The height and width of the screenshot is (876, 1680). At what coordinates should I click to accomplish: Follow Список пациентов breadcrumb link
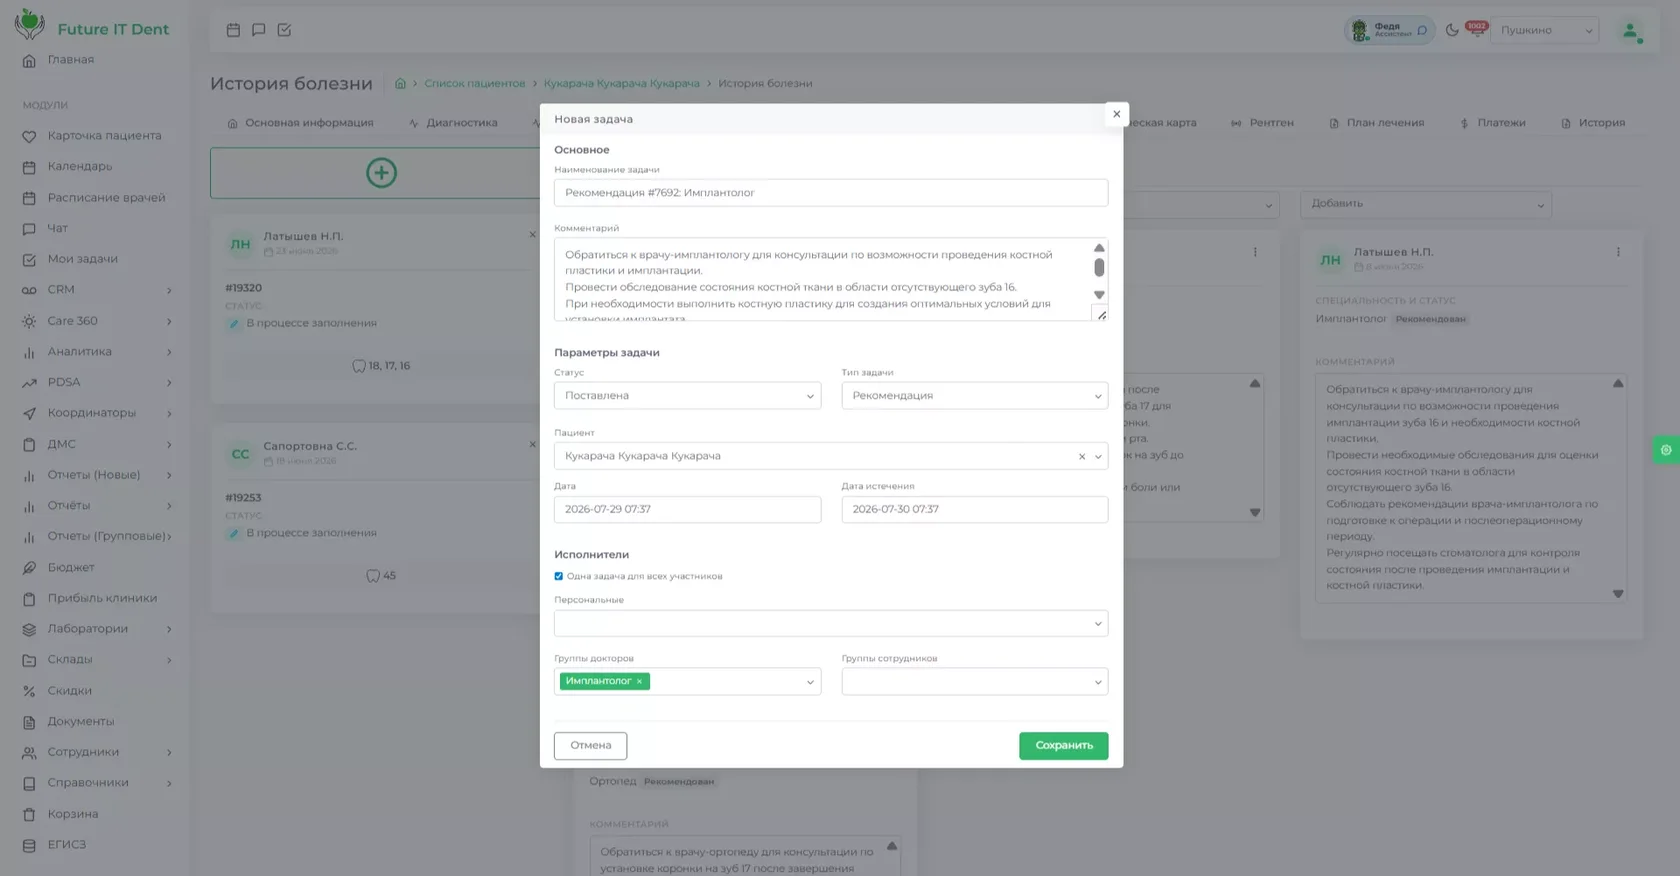point(474,84)
